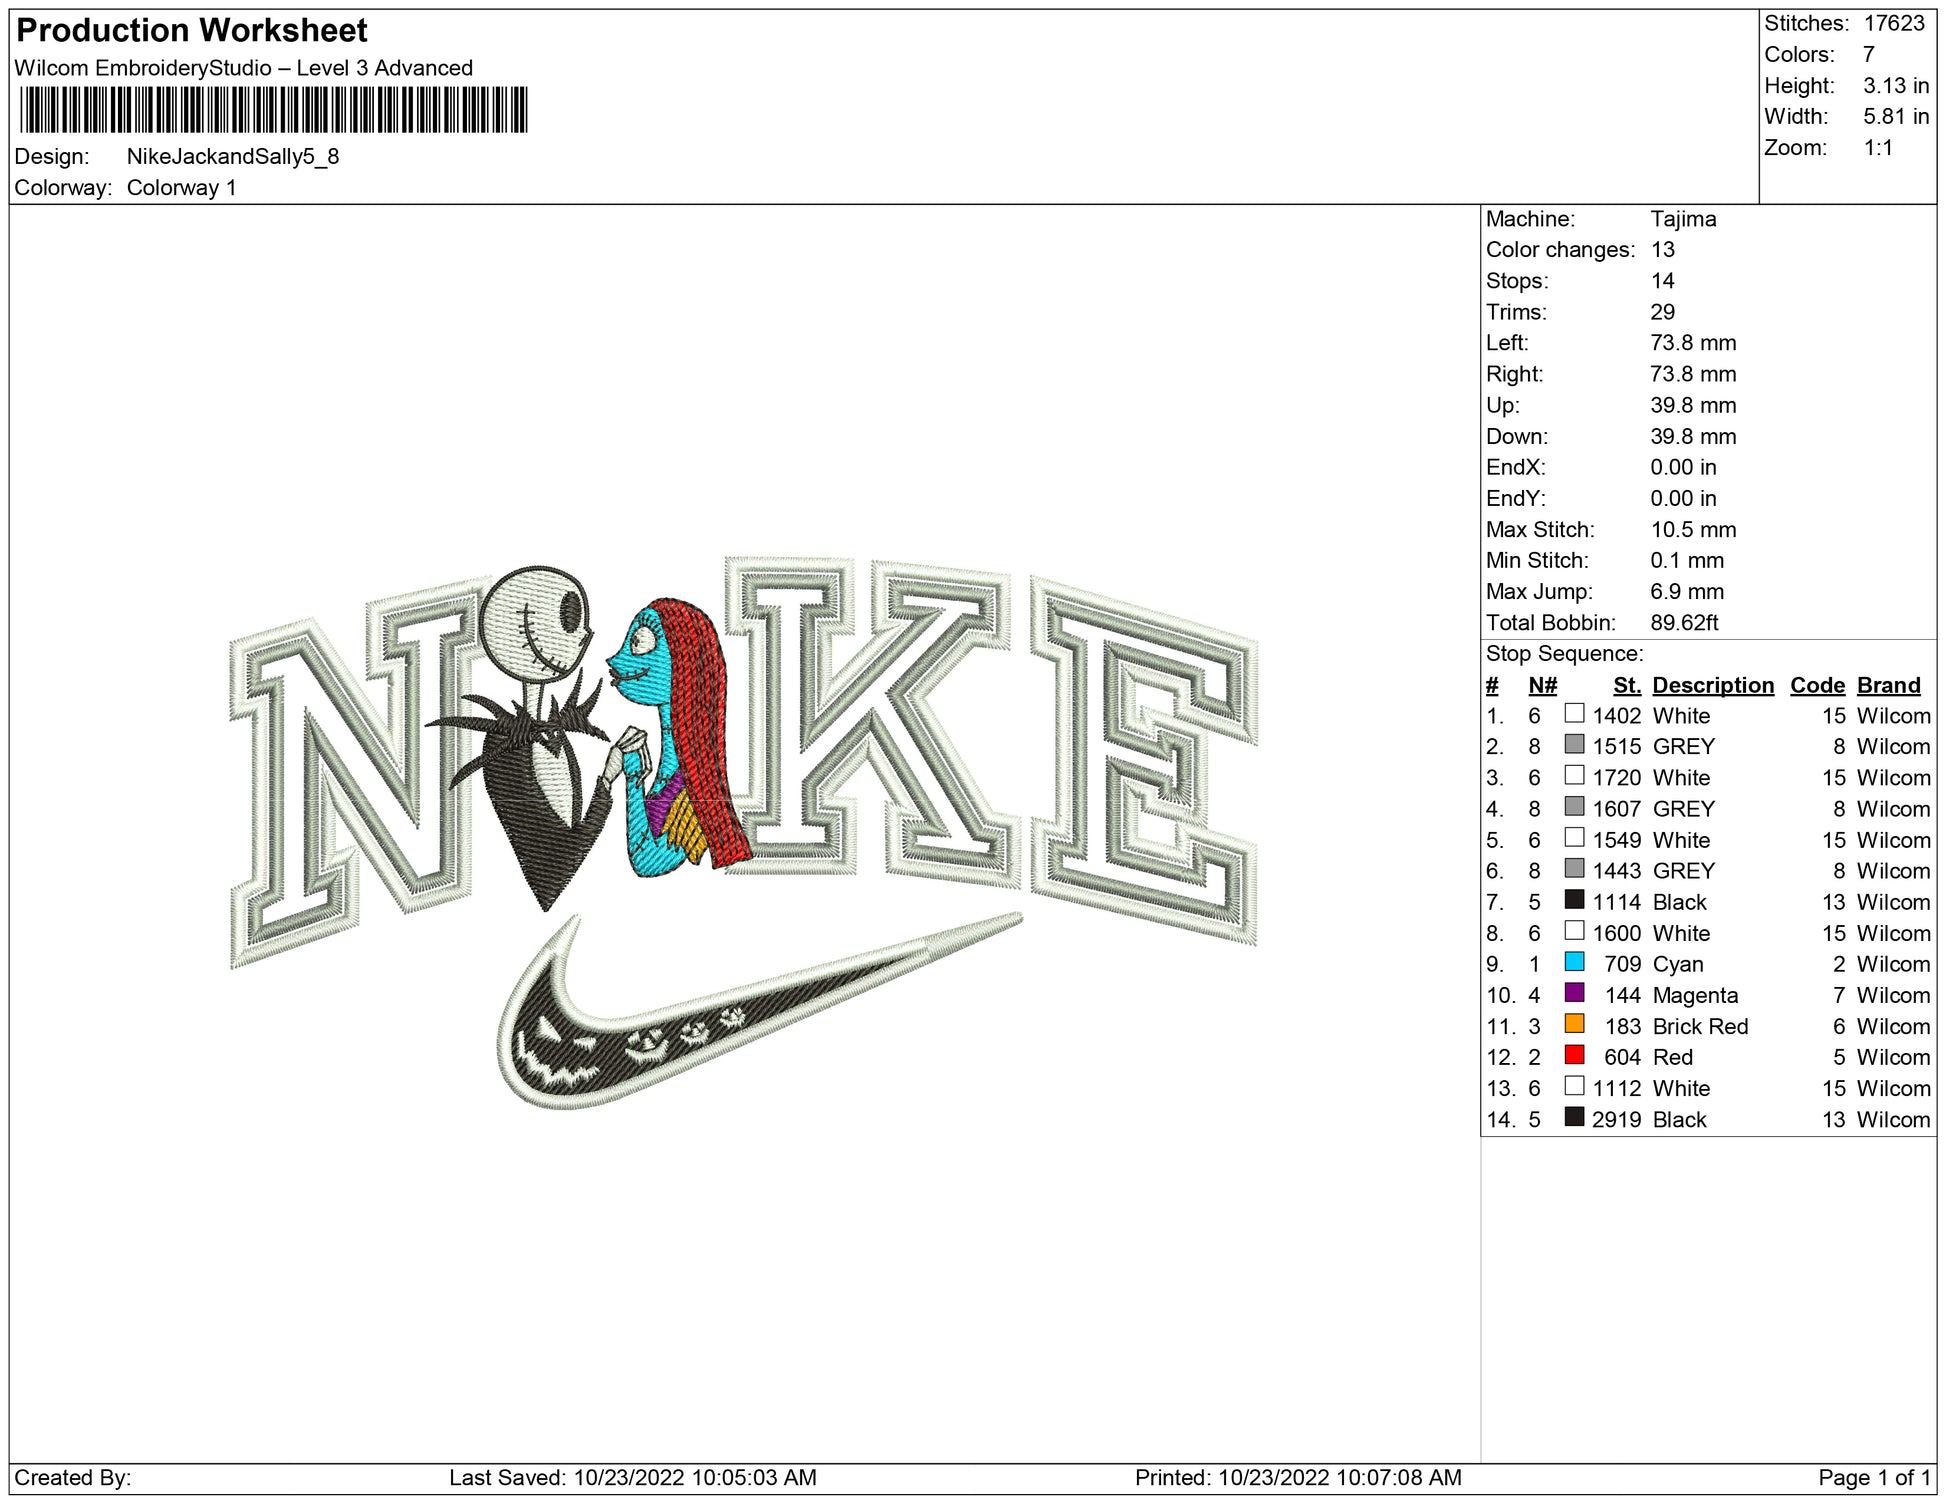Click the barcode under the Wilcom title
This screenshot has height=1497, width=1946.
coord(273,110)
